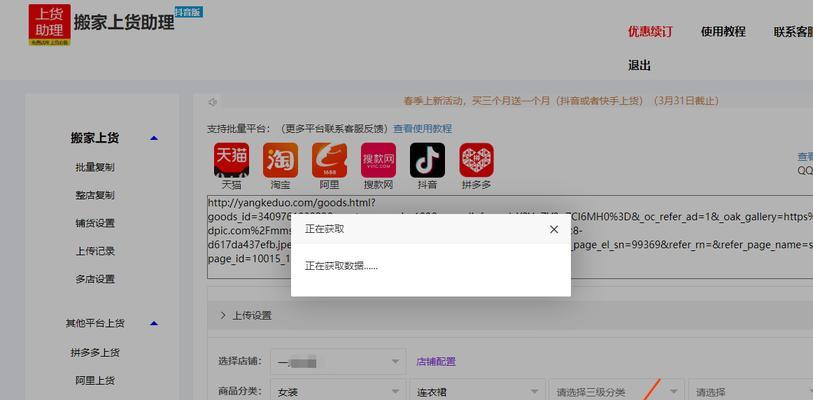The image size is (813, 400).
Task: Open the 连衣裙 category dropdown
Action: pos(477,392)
